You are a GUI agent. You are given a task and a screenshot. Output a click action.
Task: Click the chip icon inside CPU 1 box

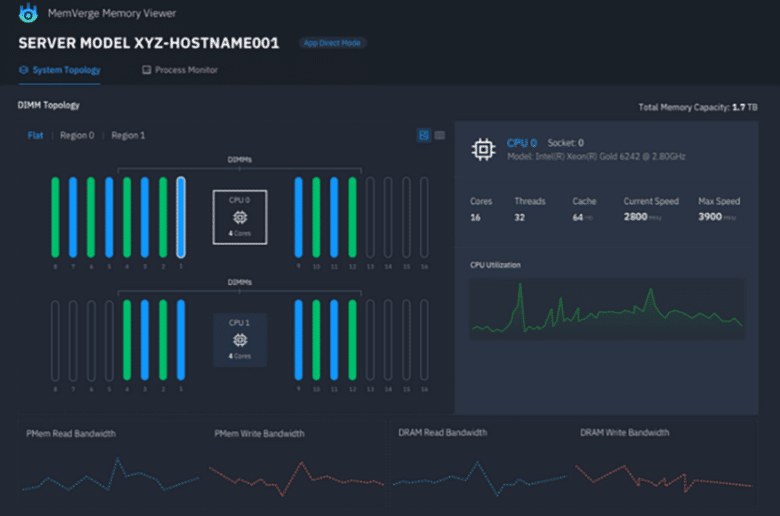click(x=240, y=340)
